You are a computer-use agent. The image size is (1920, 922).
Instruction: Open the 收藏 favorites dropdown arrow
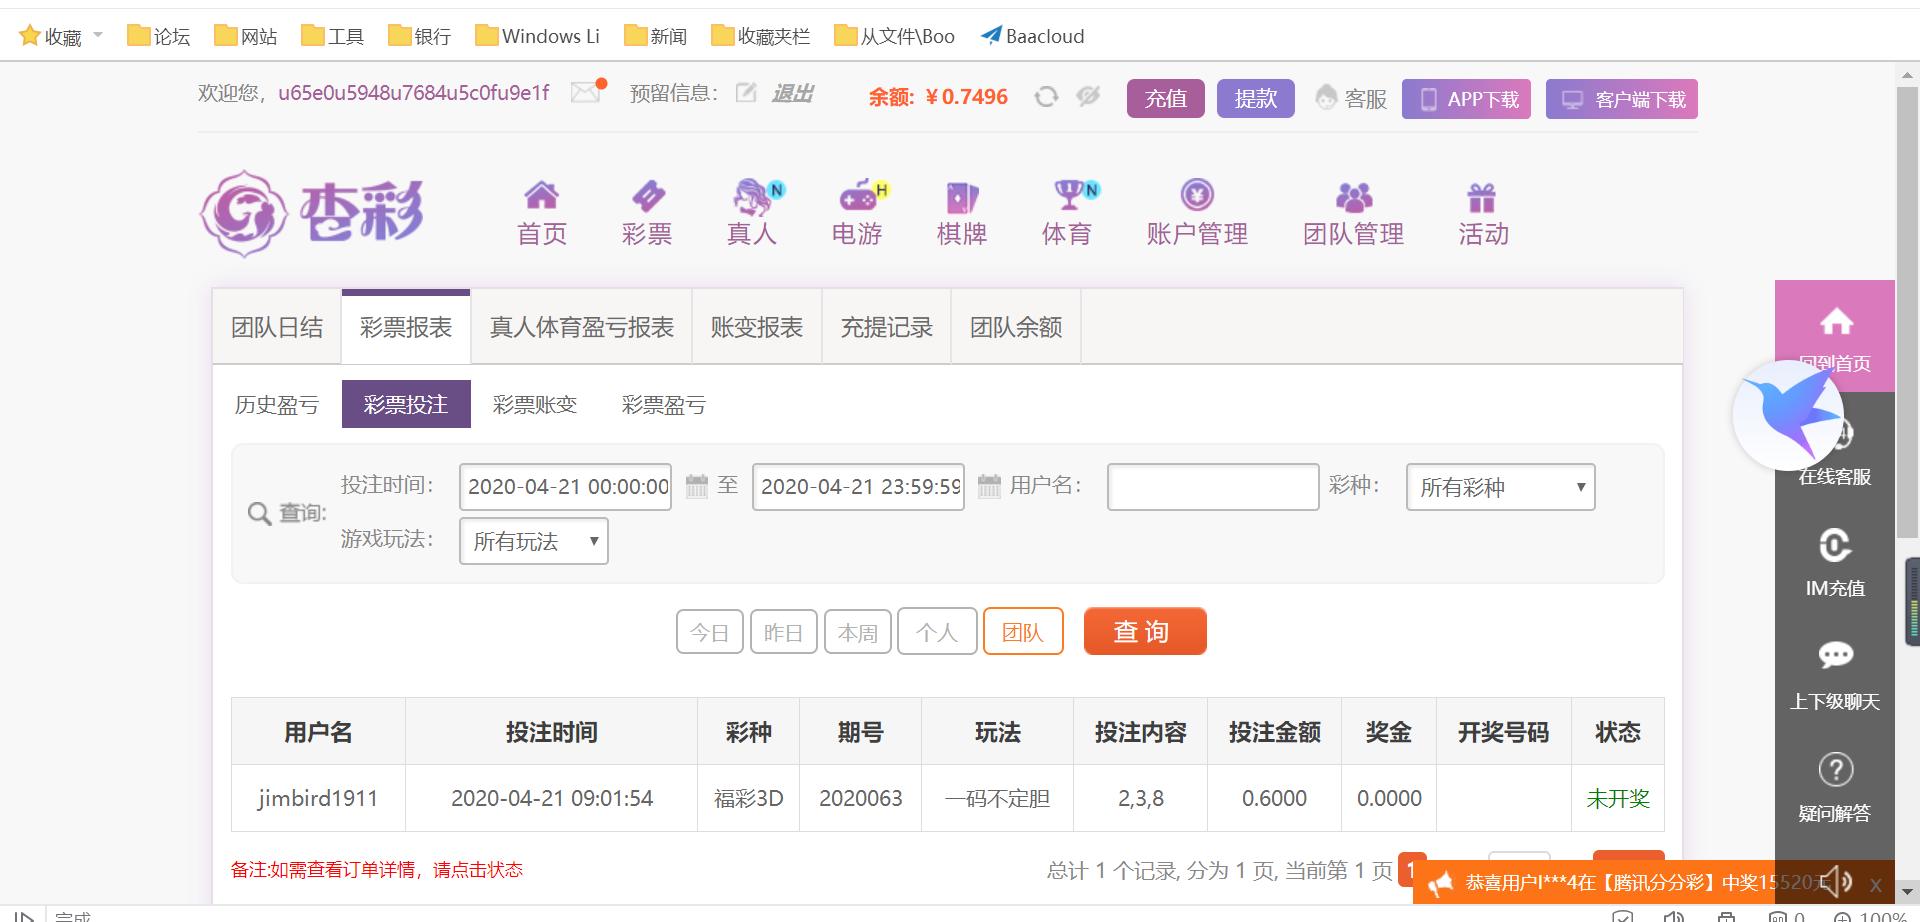pyautogui.click(x=97, y=35)
